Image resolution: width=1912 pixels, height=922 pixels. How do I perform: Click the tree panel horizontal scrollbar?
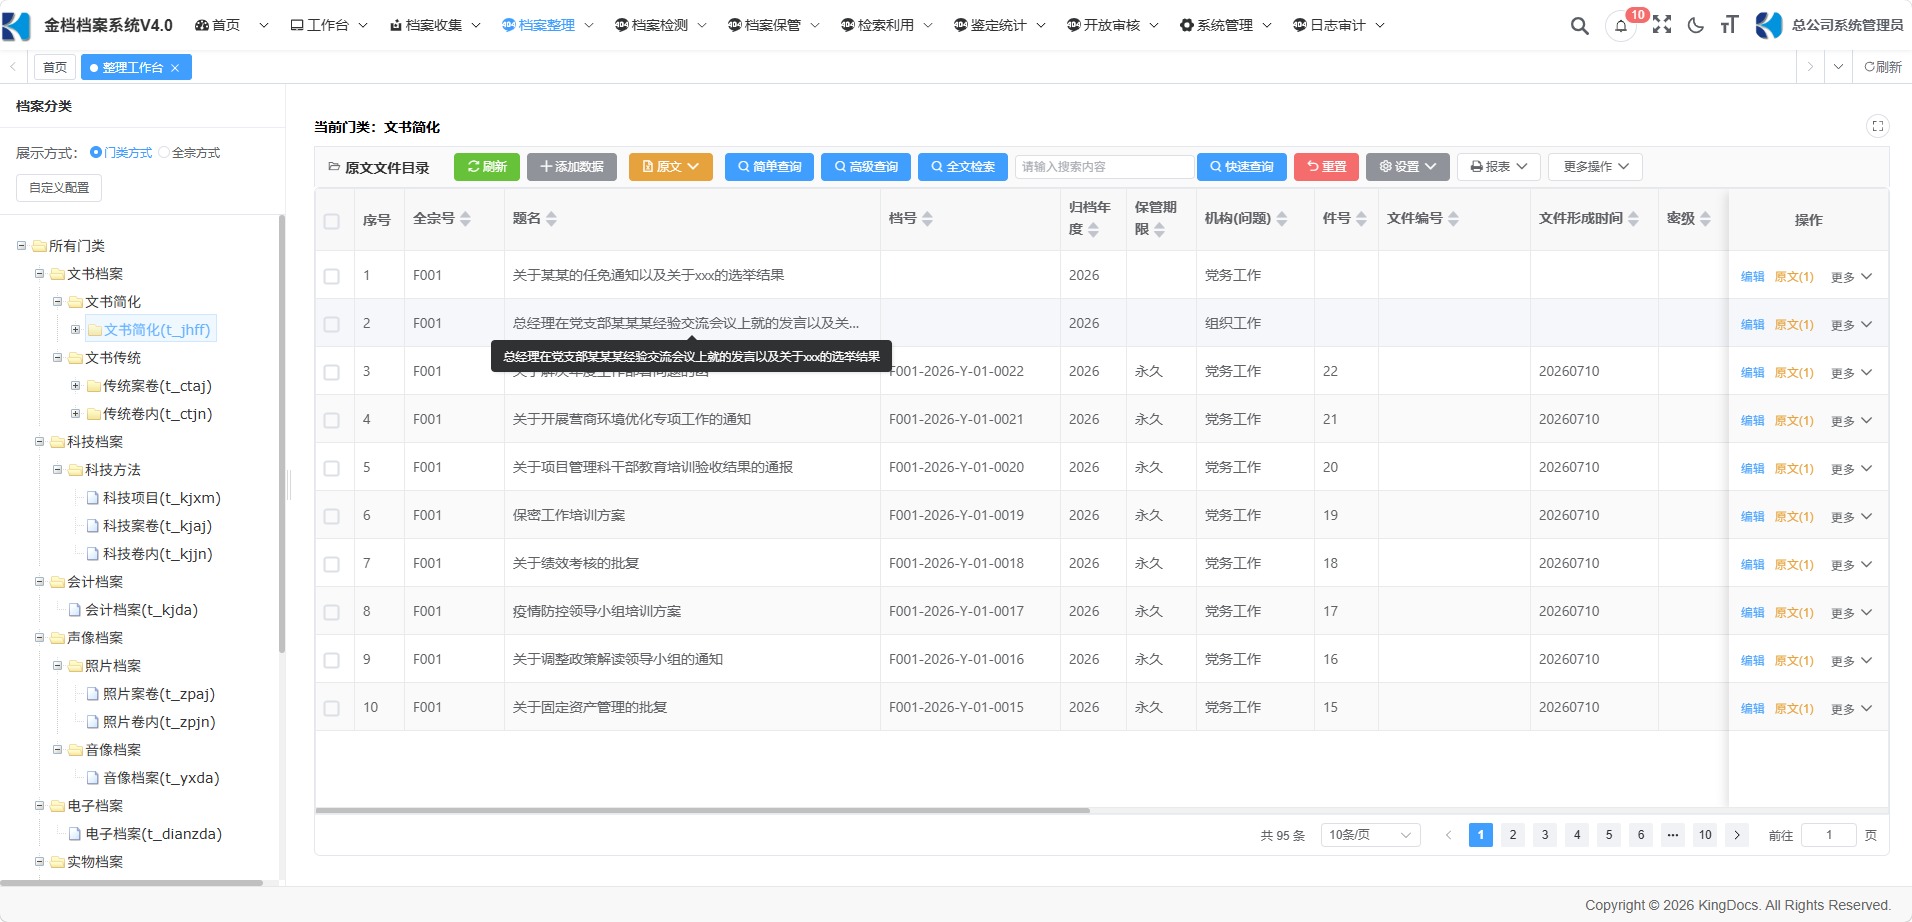click(x=131, y=883)
